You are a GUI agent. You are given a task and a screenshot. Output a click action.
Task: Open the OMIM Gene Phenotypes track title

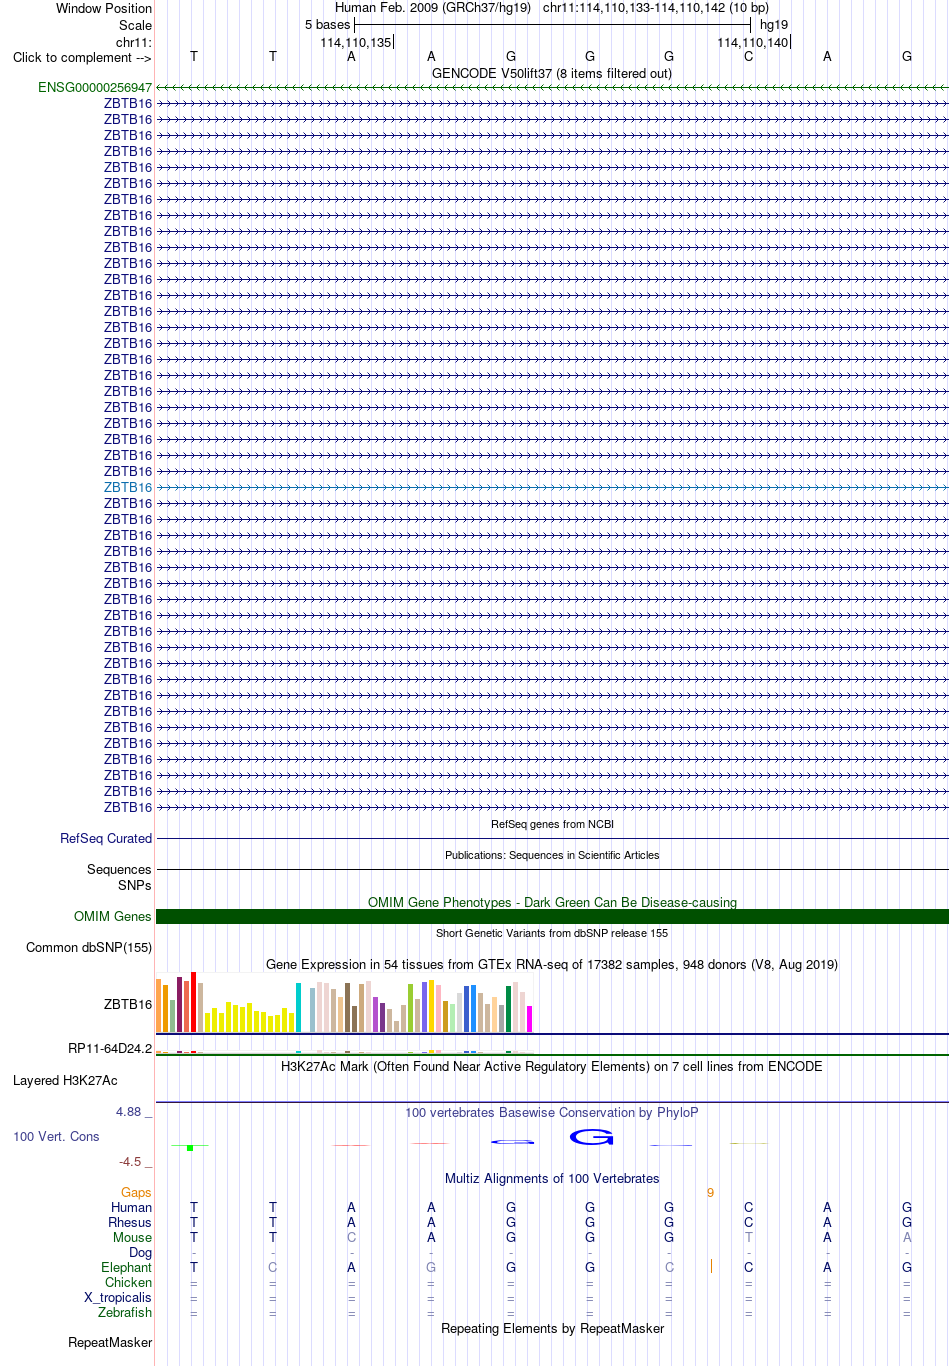[552, 902]
